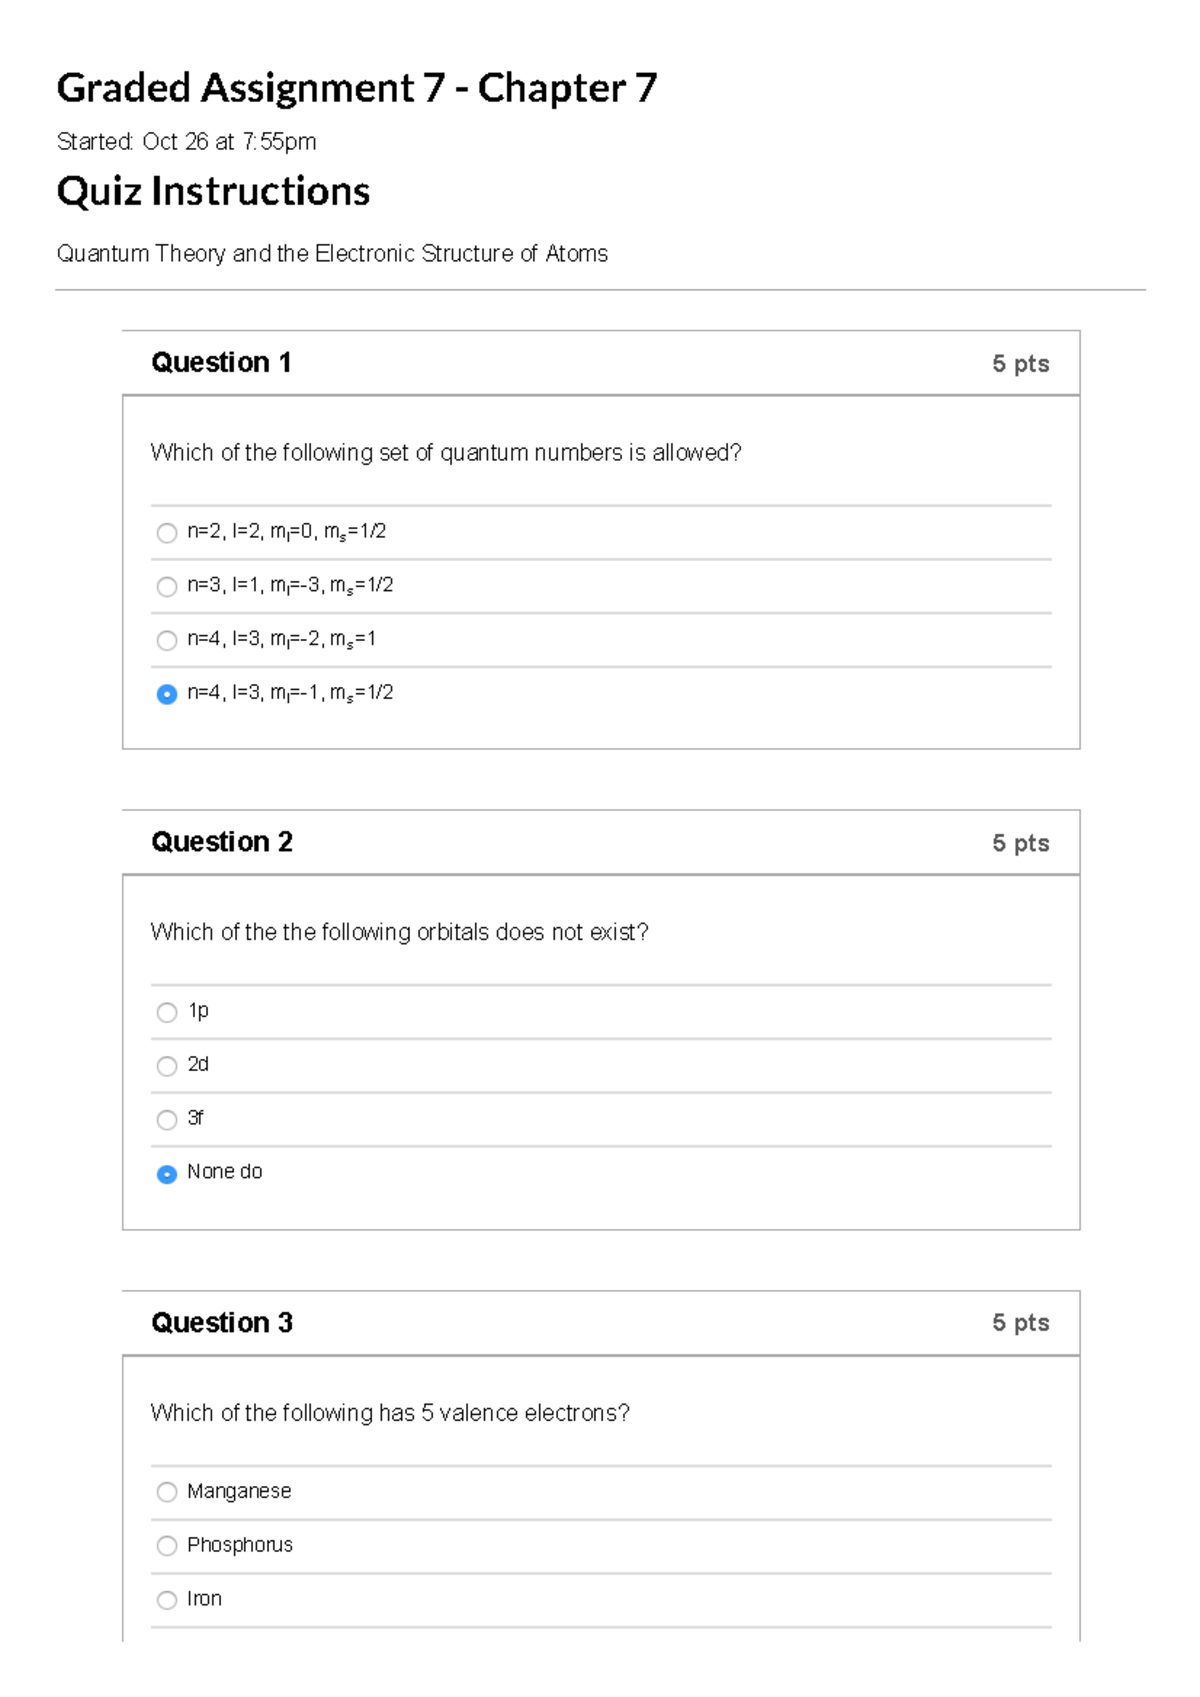Choose answer n=4, l=3, ml=-2, ms=1
Screen dimensions: 1200x1697
point(167,640)
